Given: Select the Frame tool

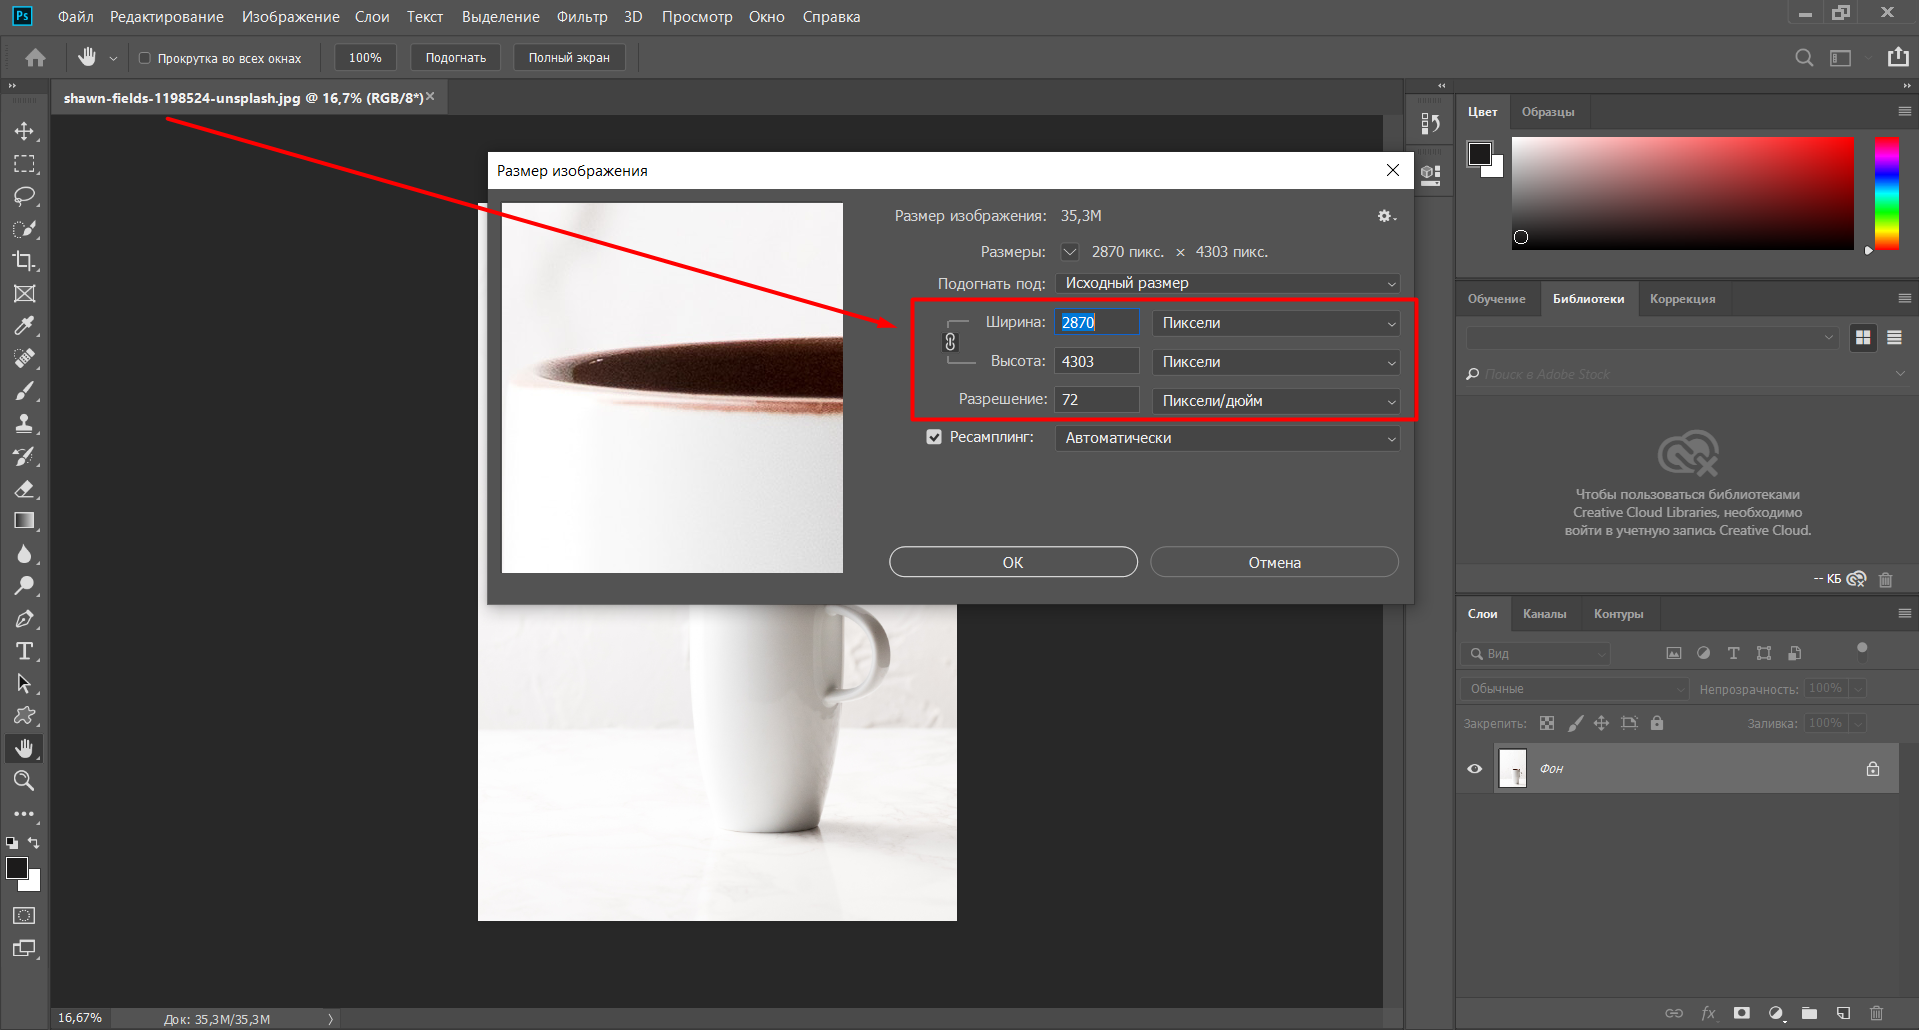Looking at the screenshot, I should coord(24,294).
